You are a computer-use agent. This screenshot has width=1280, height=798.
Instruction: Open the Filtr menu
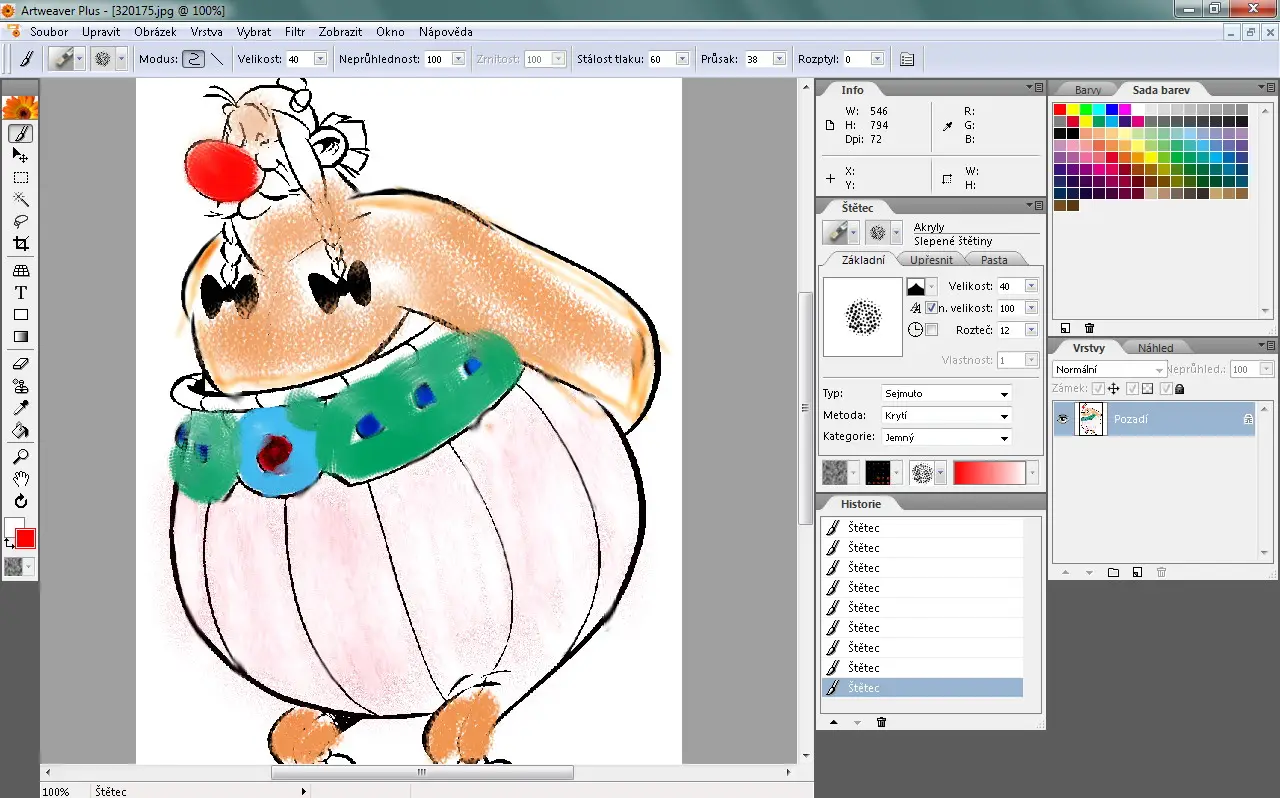[x=295, y=32]
